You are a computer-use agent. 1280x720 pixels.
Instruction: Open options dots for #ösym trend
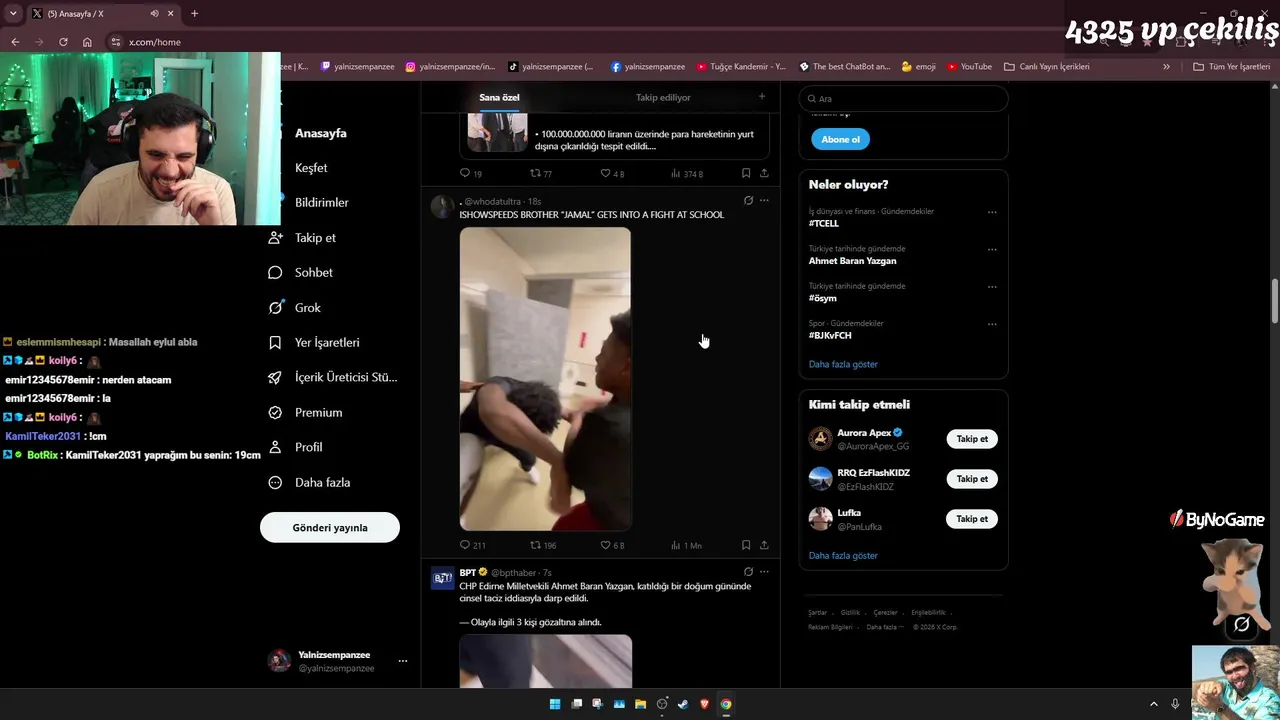tap(992, 287)
